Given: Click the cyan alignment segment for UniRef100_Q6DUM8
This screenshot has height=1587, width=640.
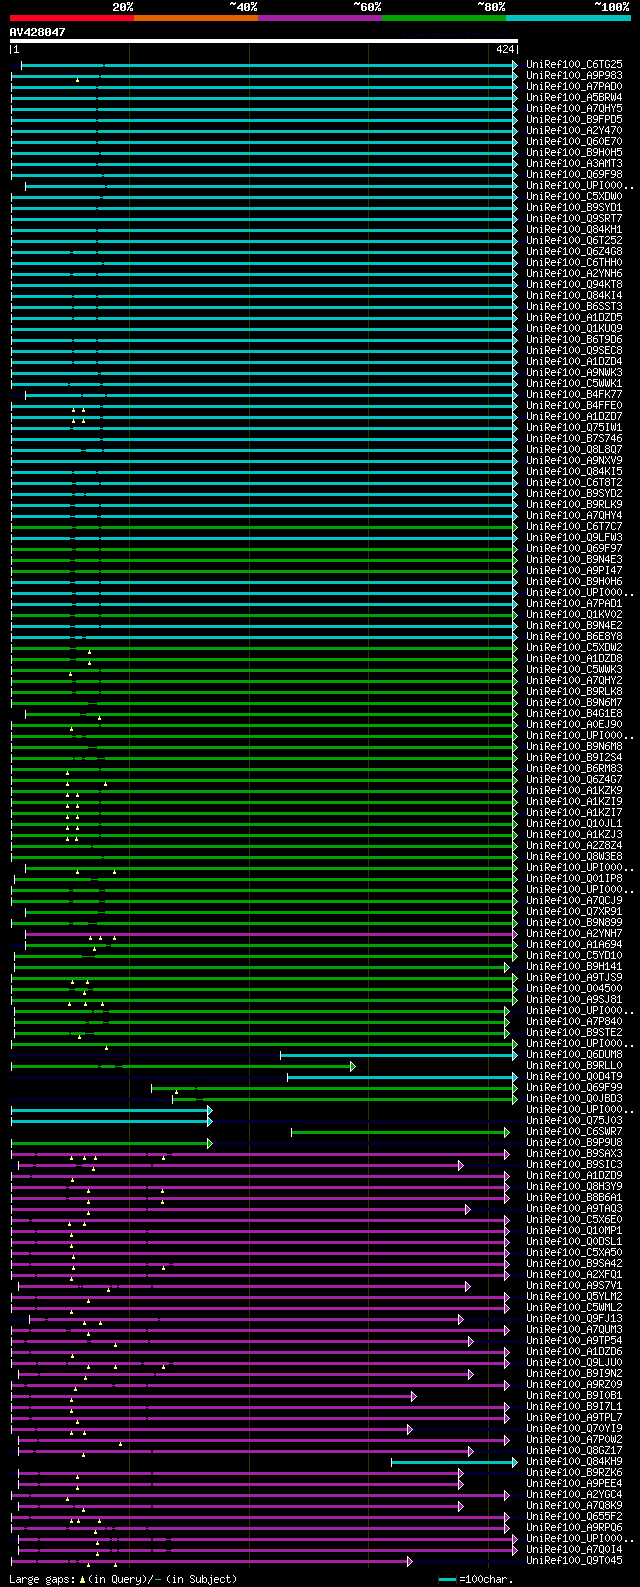Looking at the screenshot, I should pos(399,1054).
